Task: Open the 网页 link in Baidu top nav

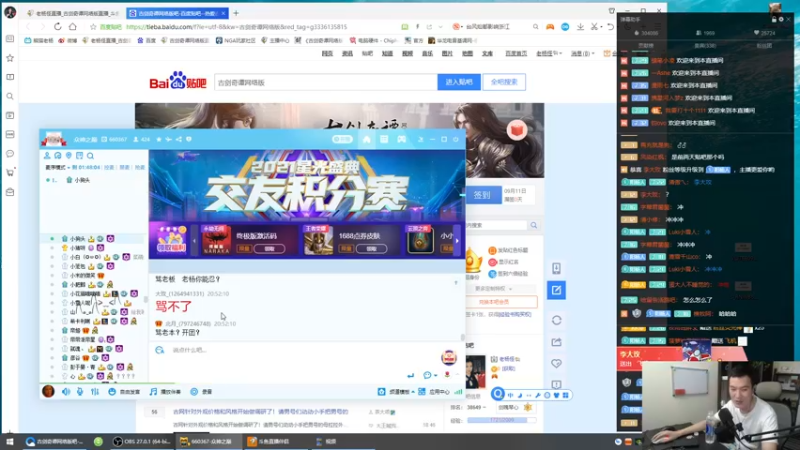Action: pos(328,54)
